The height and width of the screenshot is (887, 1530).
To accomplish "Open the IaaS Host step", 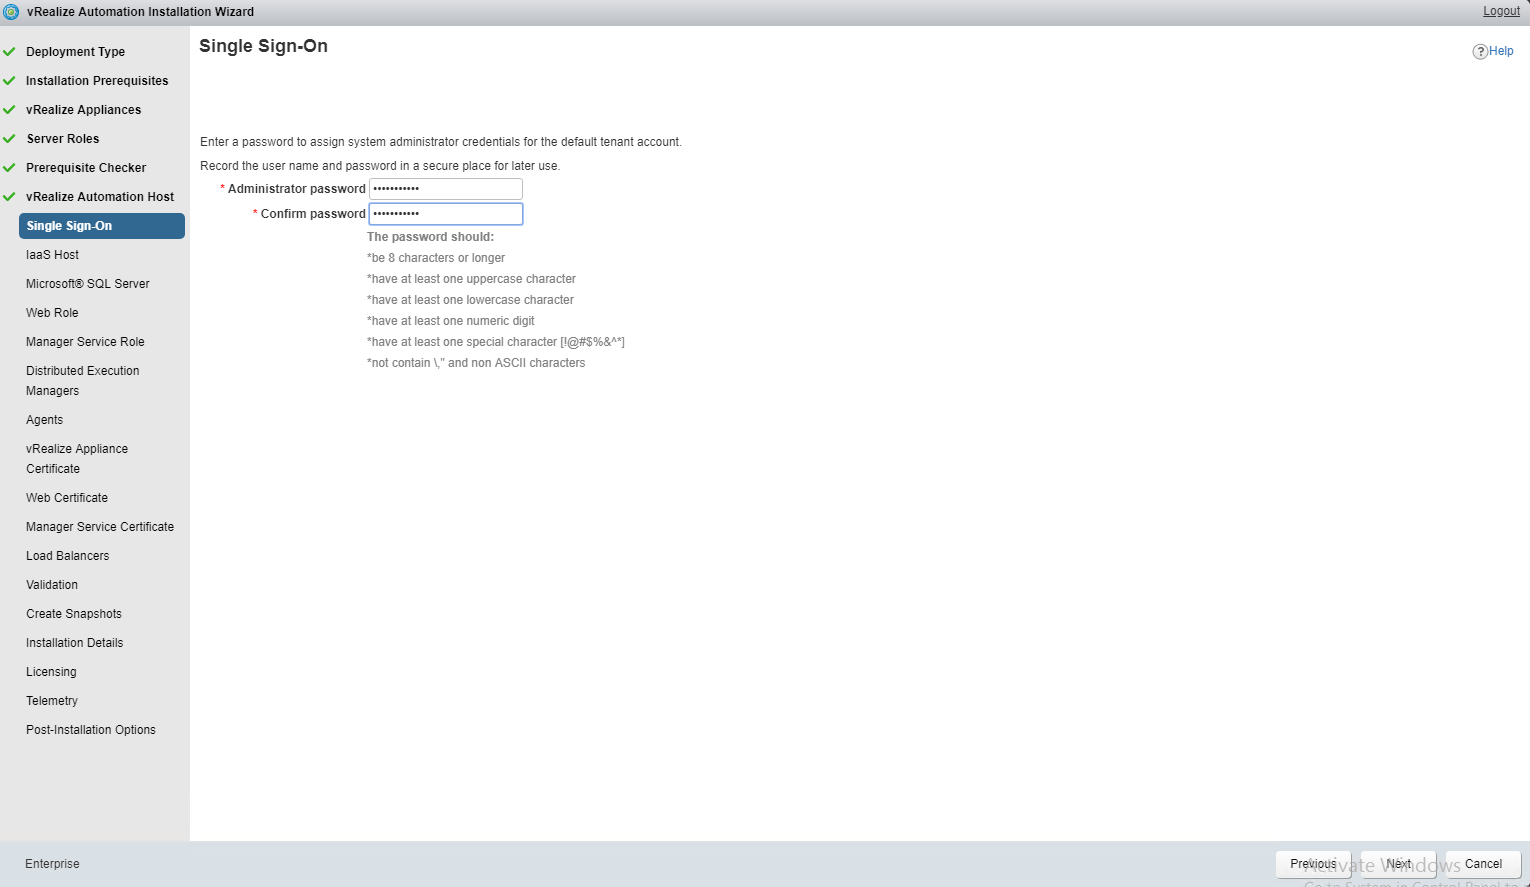I will click(x=52, y=255).
